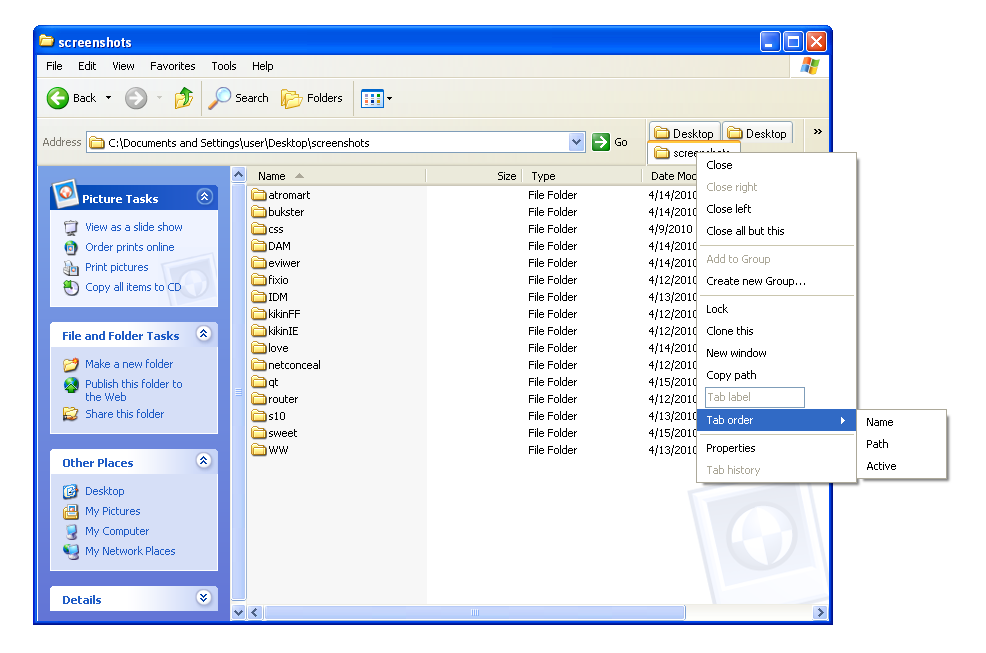Screen dimensions: 986x653
Task: Open the Tools menu
Action: click(x=223, y=66)
